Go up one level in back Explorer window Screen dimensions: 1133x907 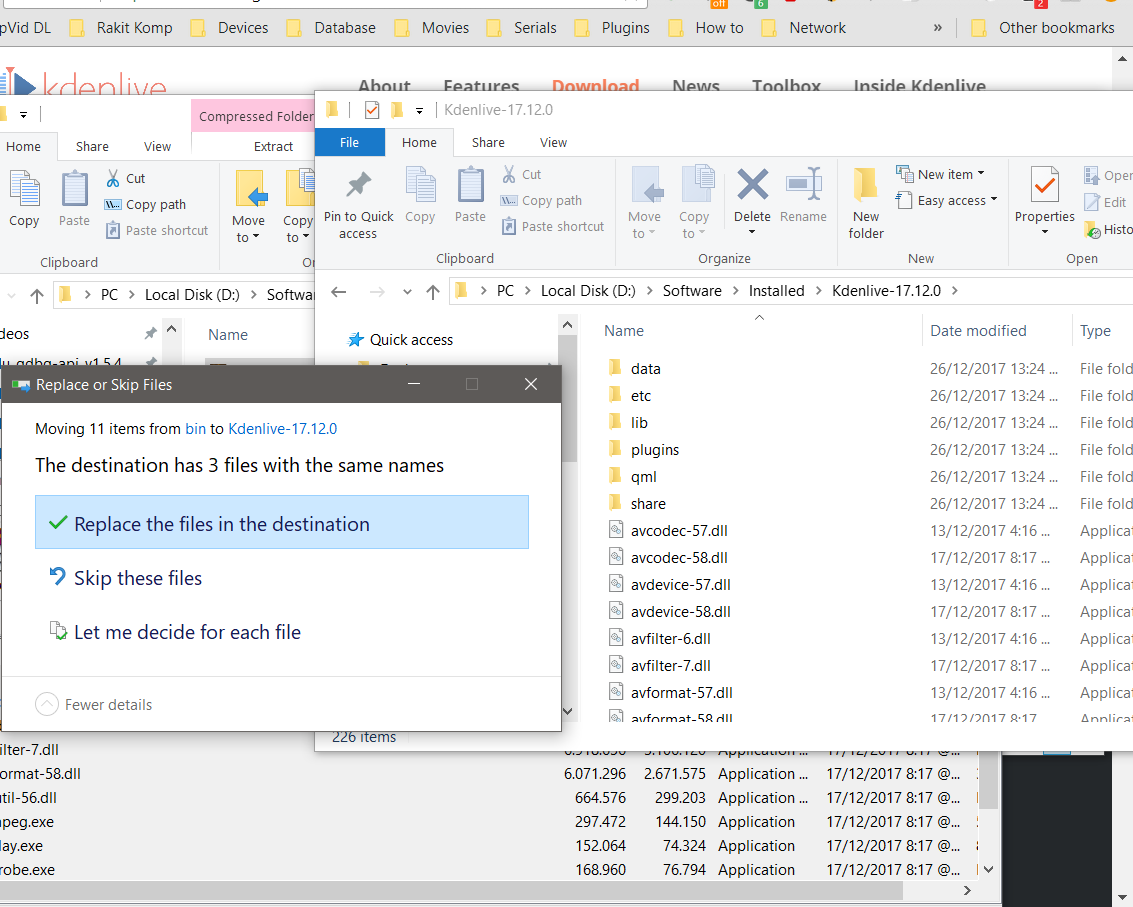tap(37, 296)
